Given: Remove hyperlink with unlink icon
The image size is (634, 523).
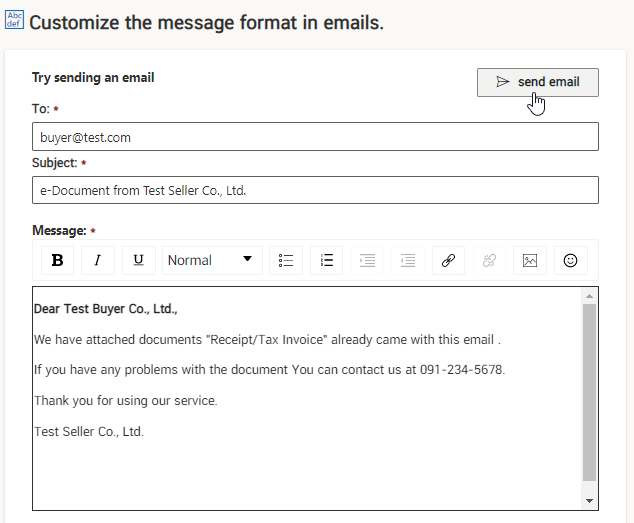Looking at the screenshot, I should [489, 260].
